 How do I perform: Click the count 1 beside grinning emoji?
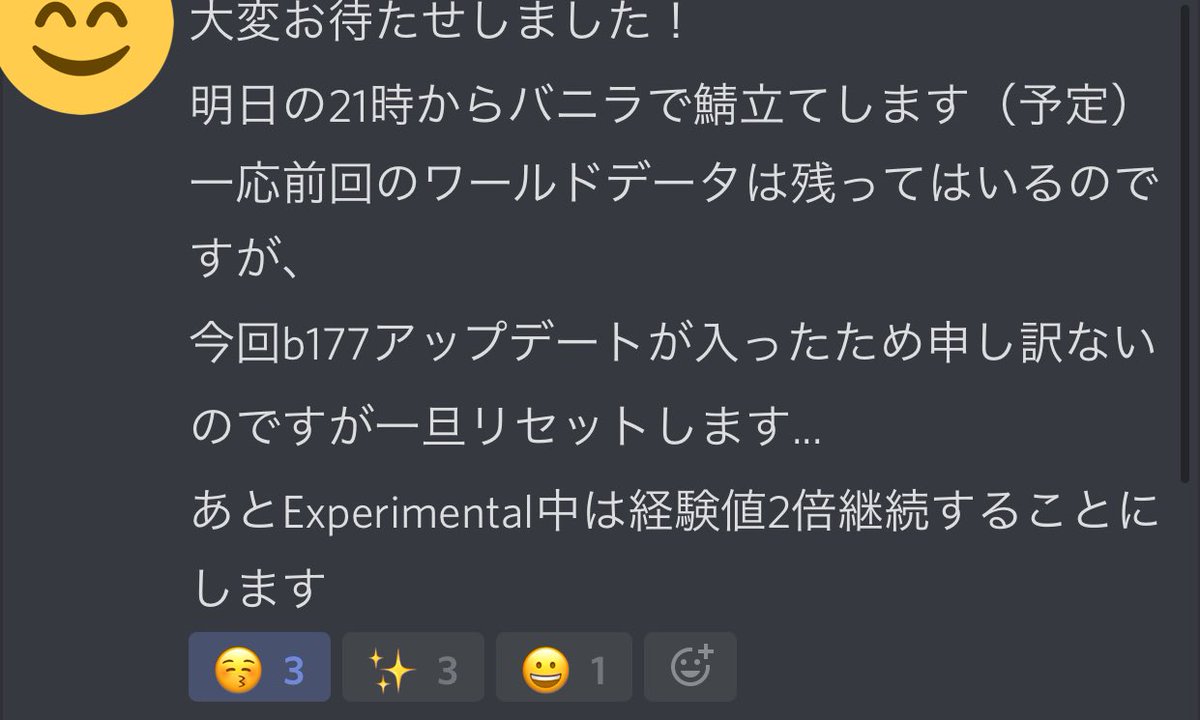pos(598,670)
